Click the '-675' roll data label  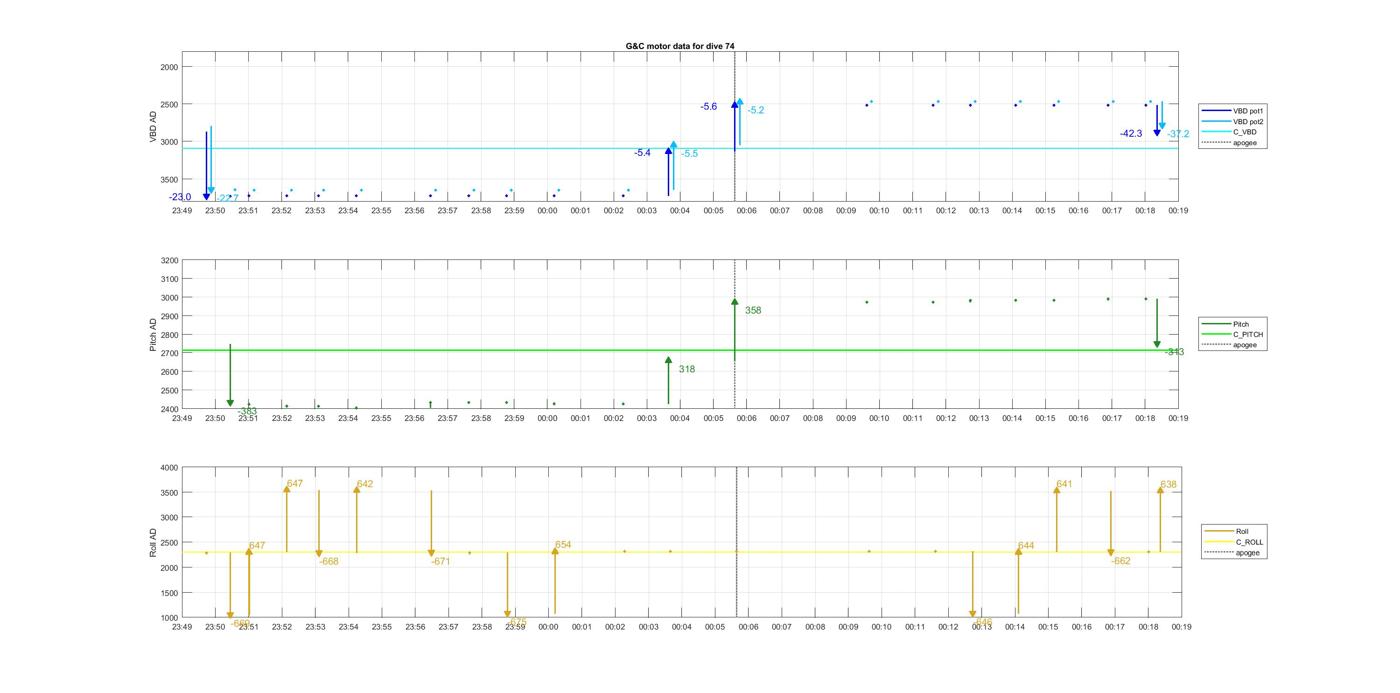[x=517, y=621]
